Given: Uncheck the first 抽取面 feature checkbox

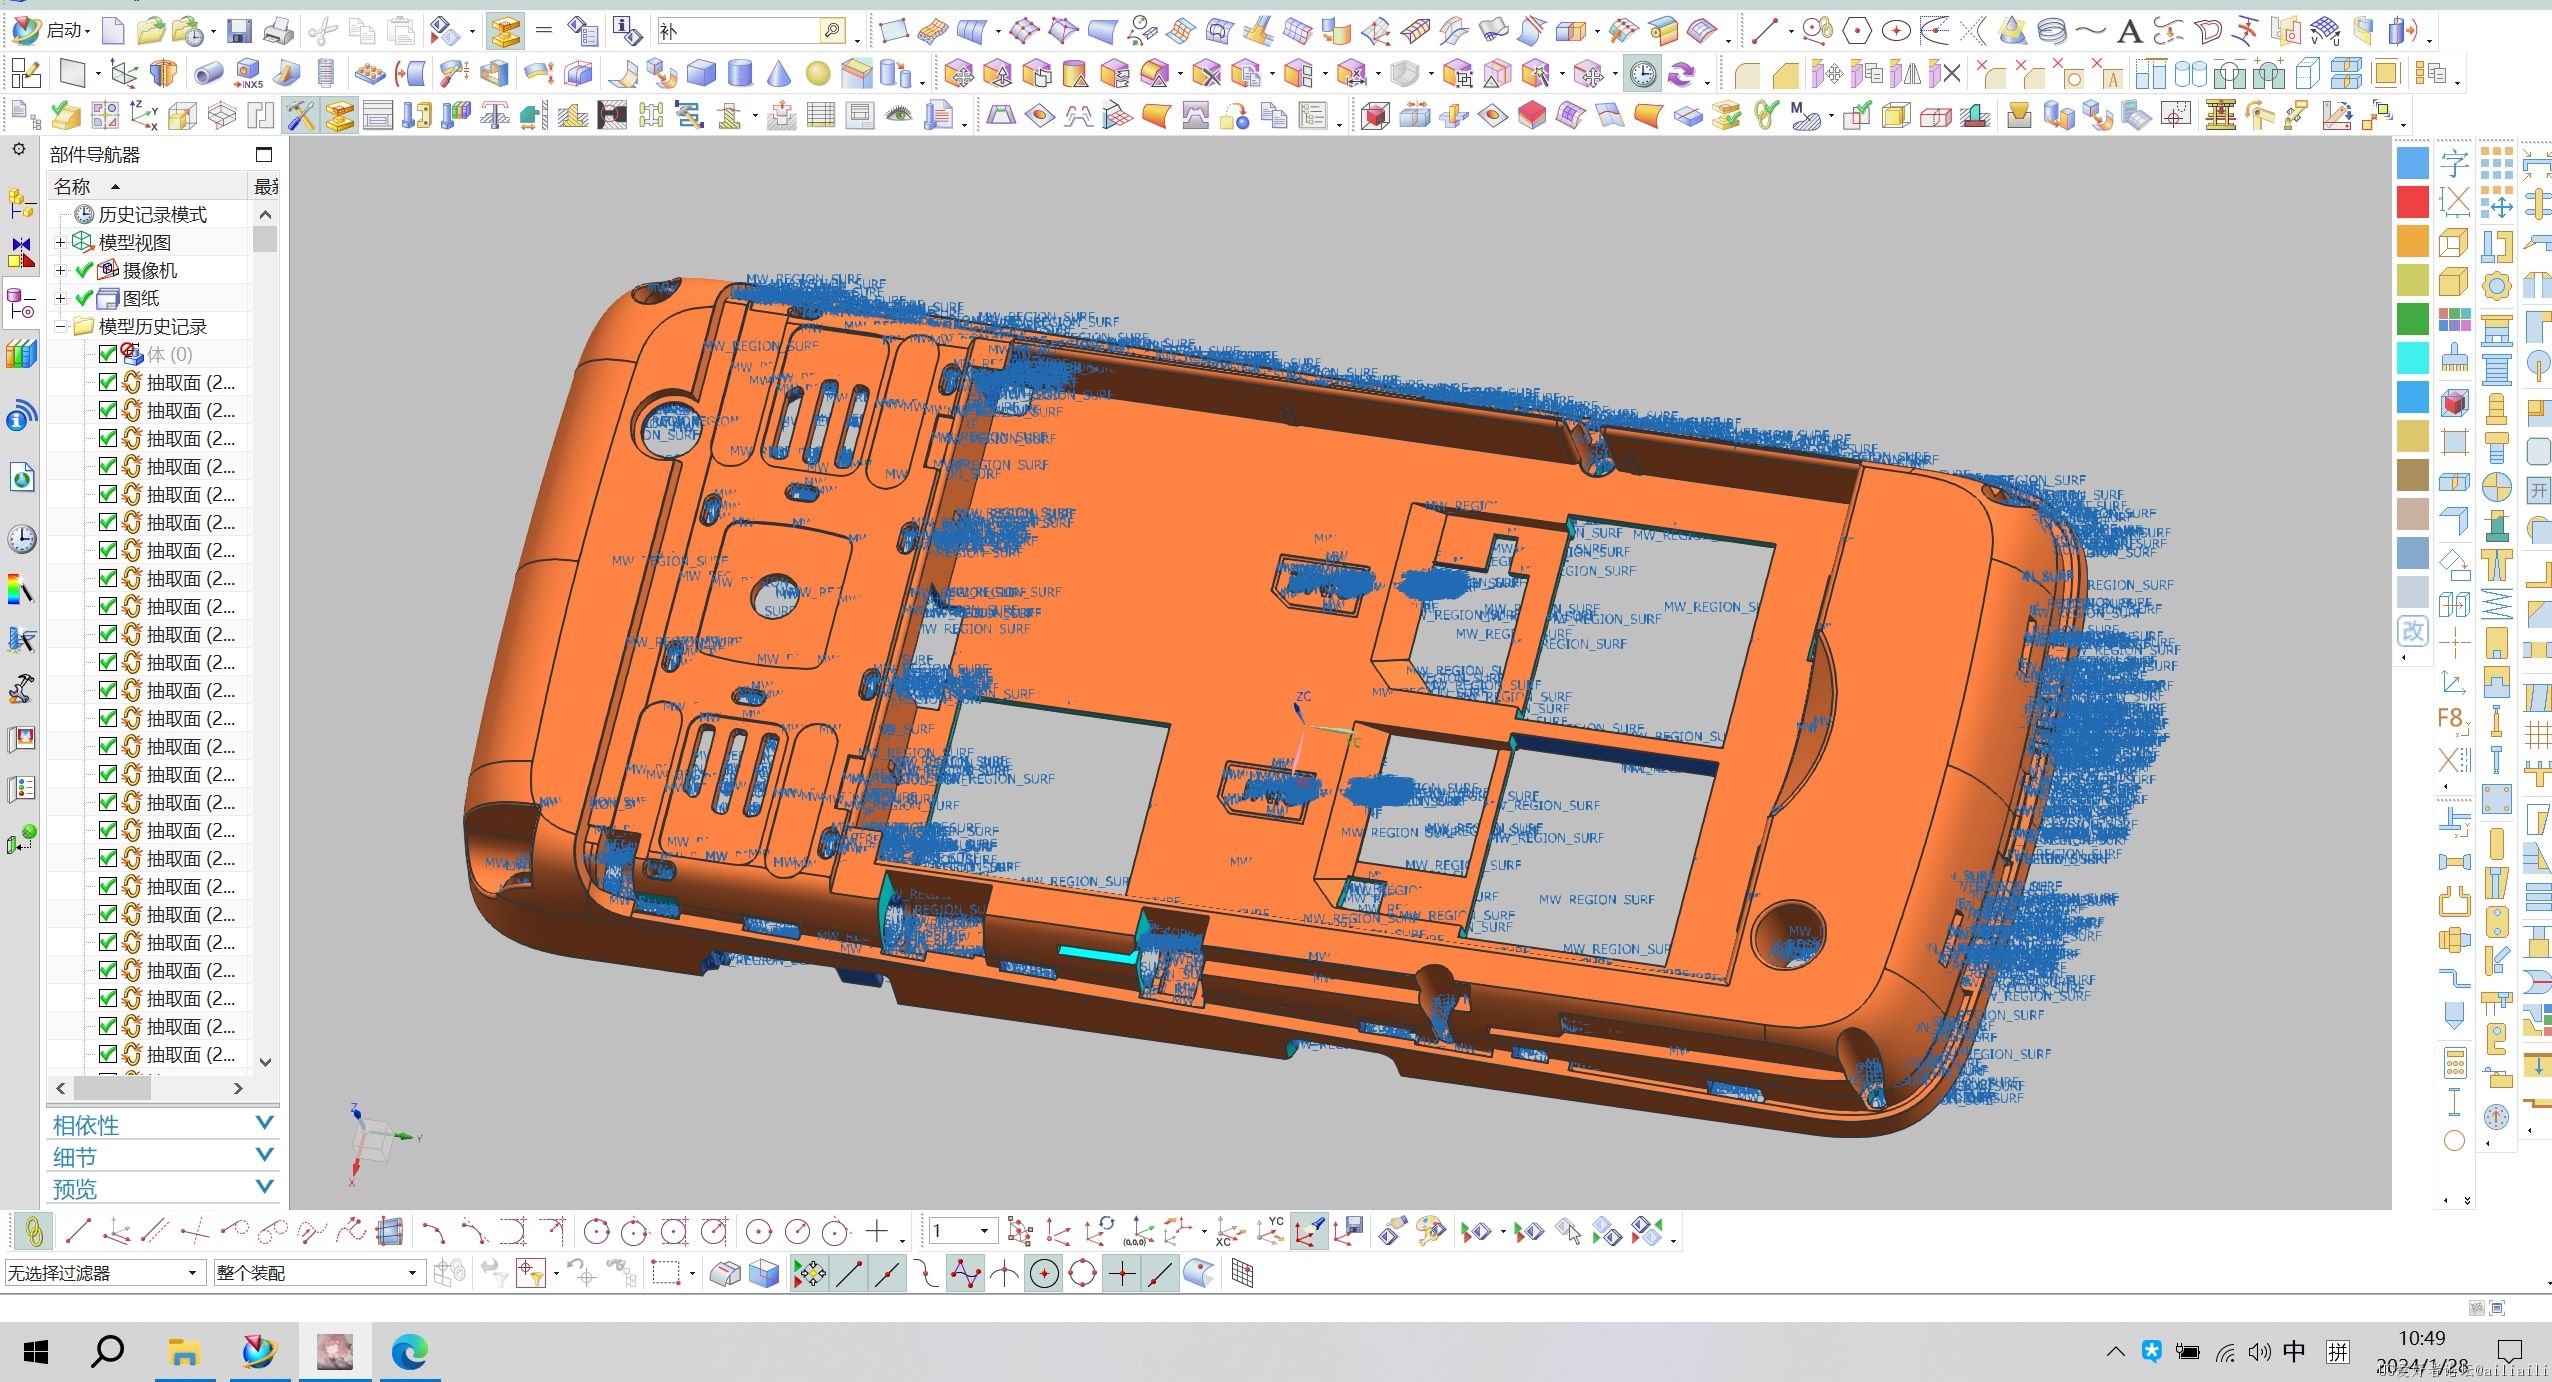Looking at the screenshot, I should pos(108,382).
